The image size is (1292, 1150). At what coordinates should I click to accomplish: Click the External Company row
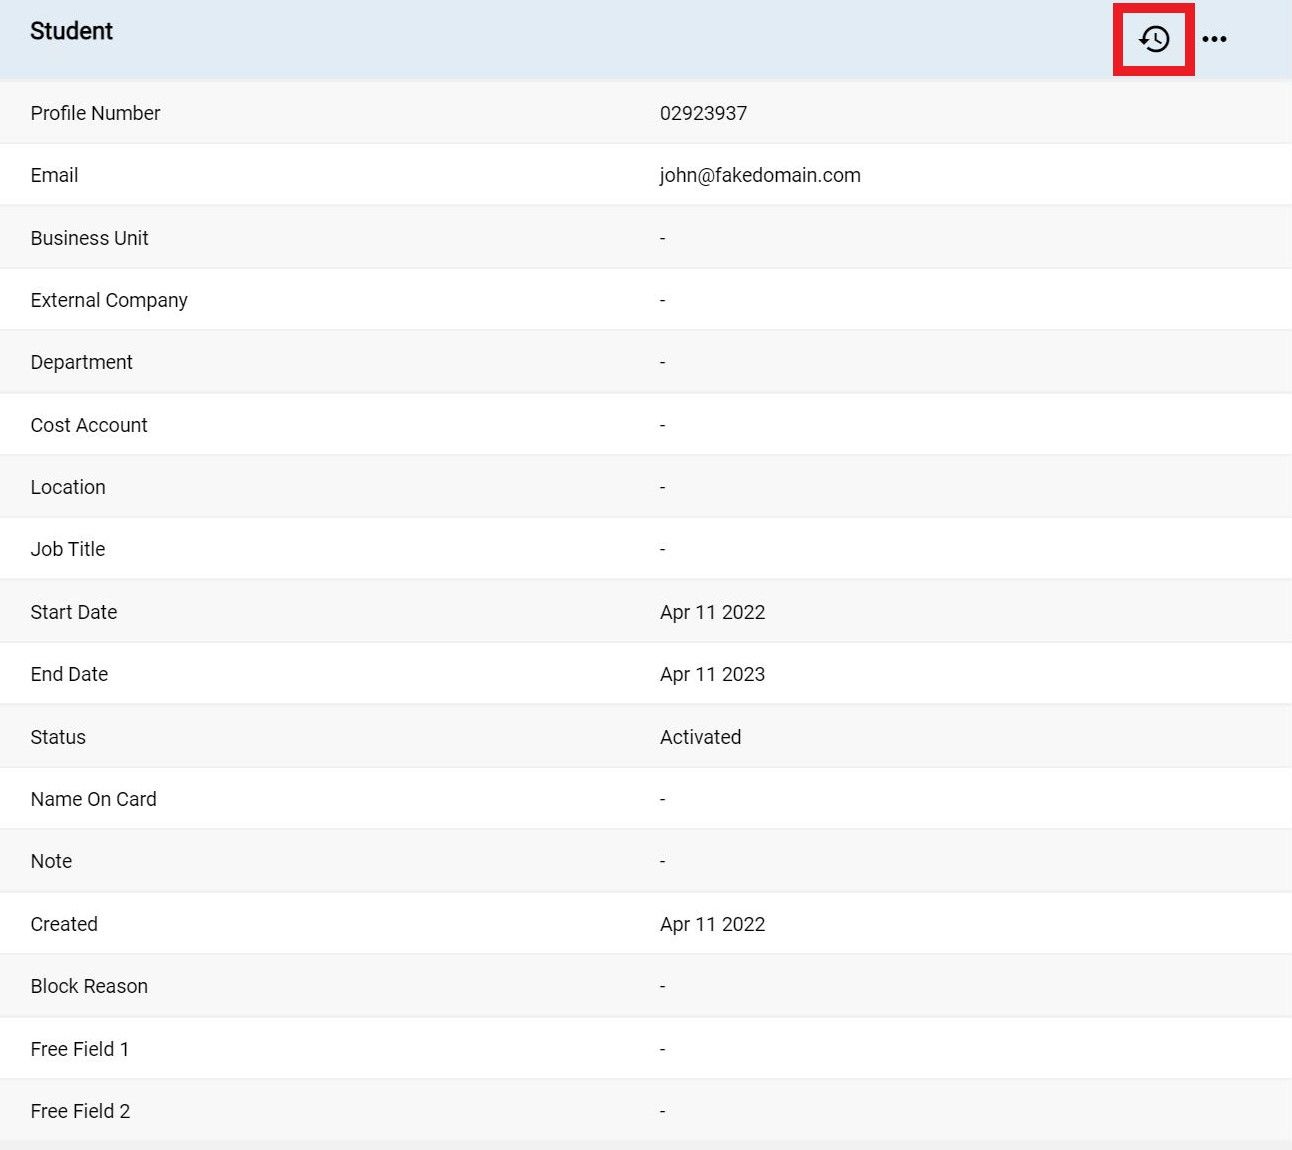[662, 300]
